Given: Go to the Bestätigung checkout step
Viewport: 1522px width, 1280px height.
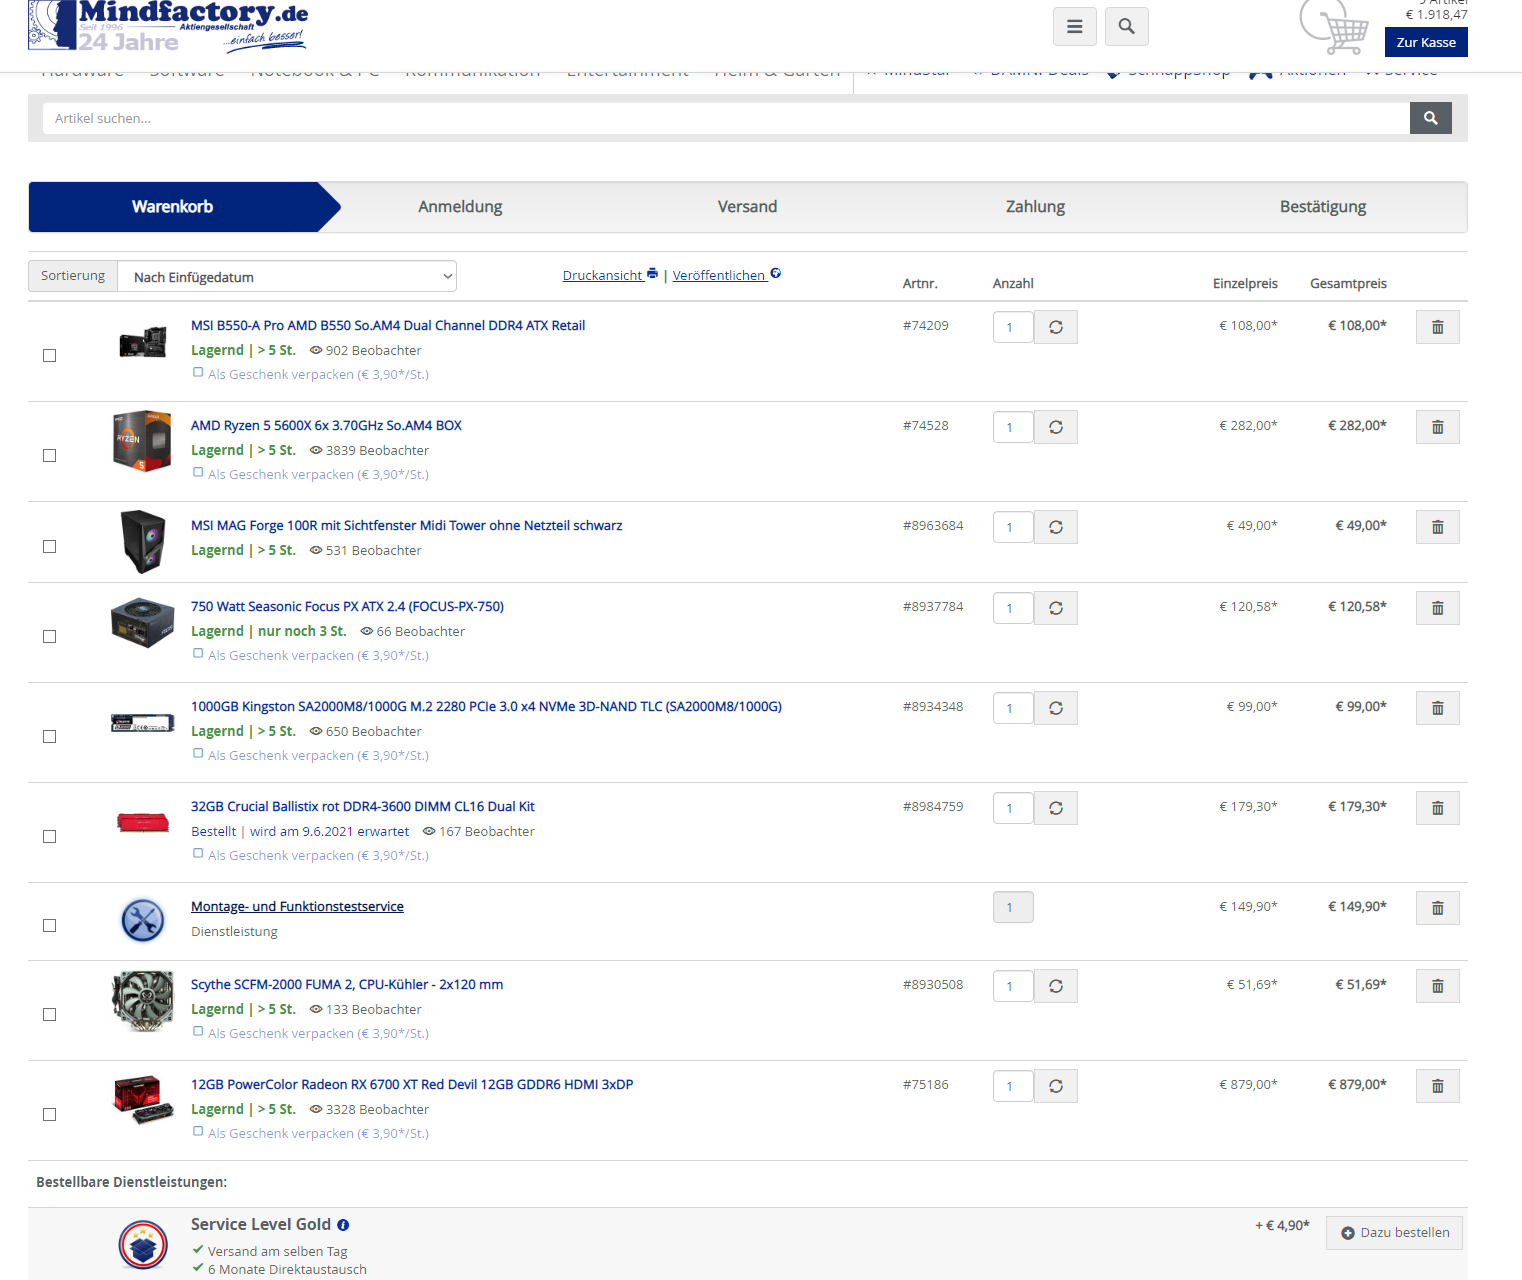Looking at the screenshot, I should click(1323, 207).
